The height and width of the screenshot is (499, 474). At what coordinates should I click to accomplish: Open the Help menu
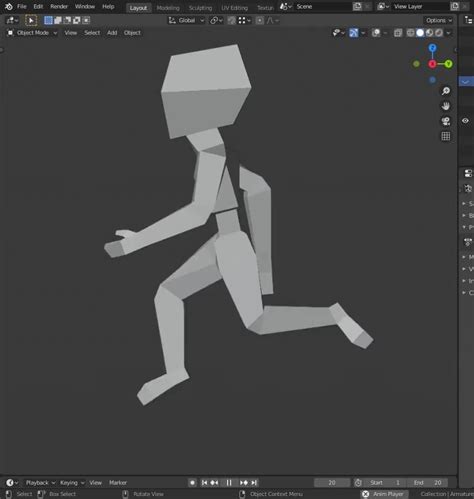(x=108, y=6)
